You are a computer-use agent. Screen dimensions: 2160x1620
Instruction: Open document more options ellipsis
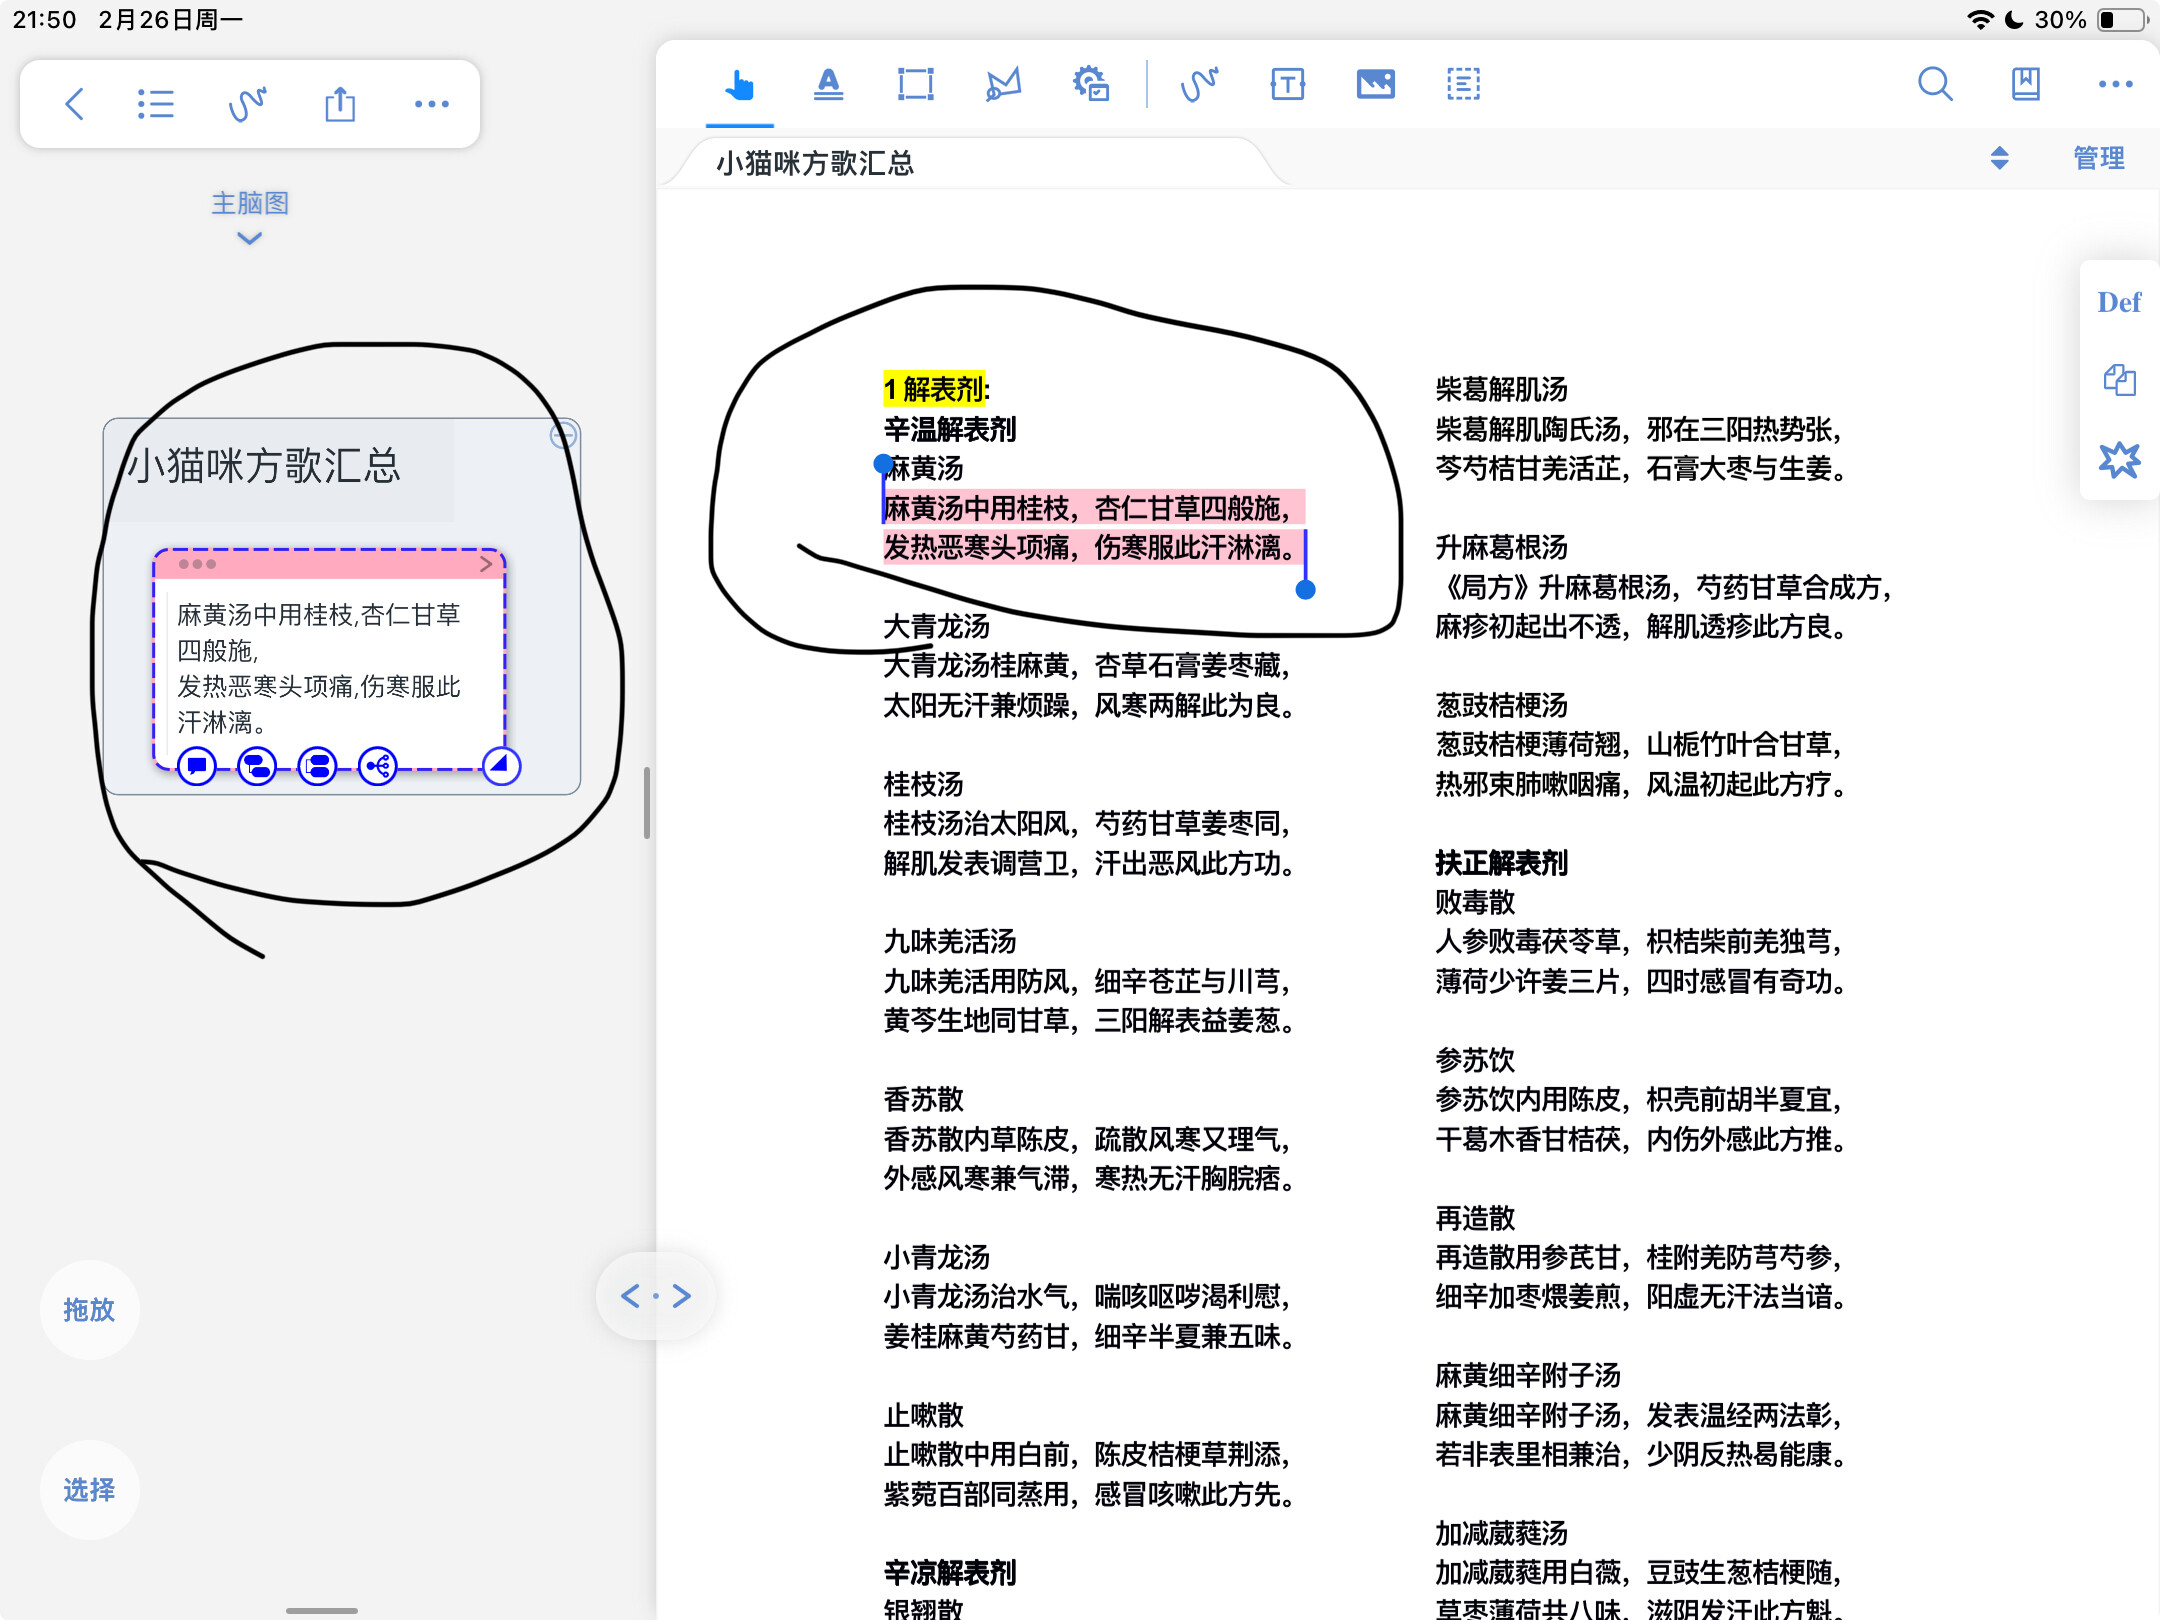(x=2116, y=84)
